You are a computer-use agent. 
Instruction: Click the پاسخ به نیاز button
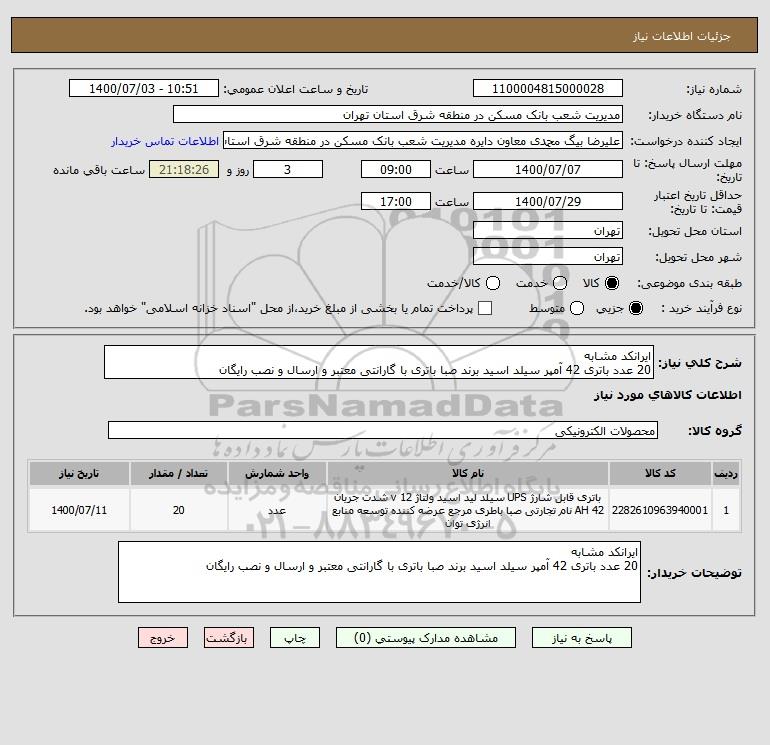[581, 637]
